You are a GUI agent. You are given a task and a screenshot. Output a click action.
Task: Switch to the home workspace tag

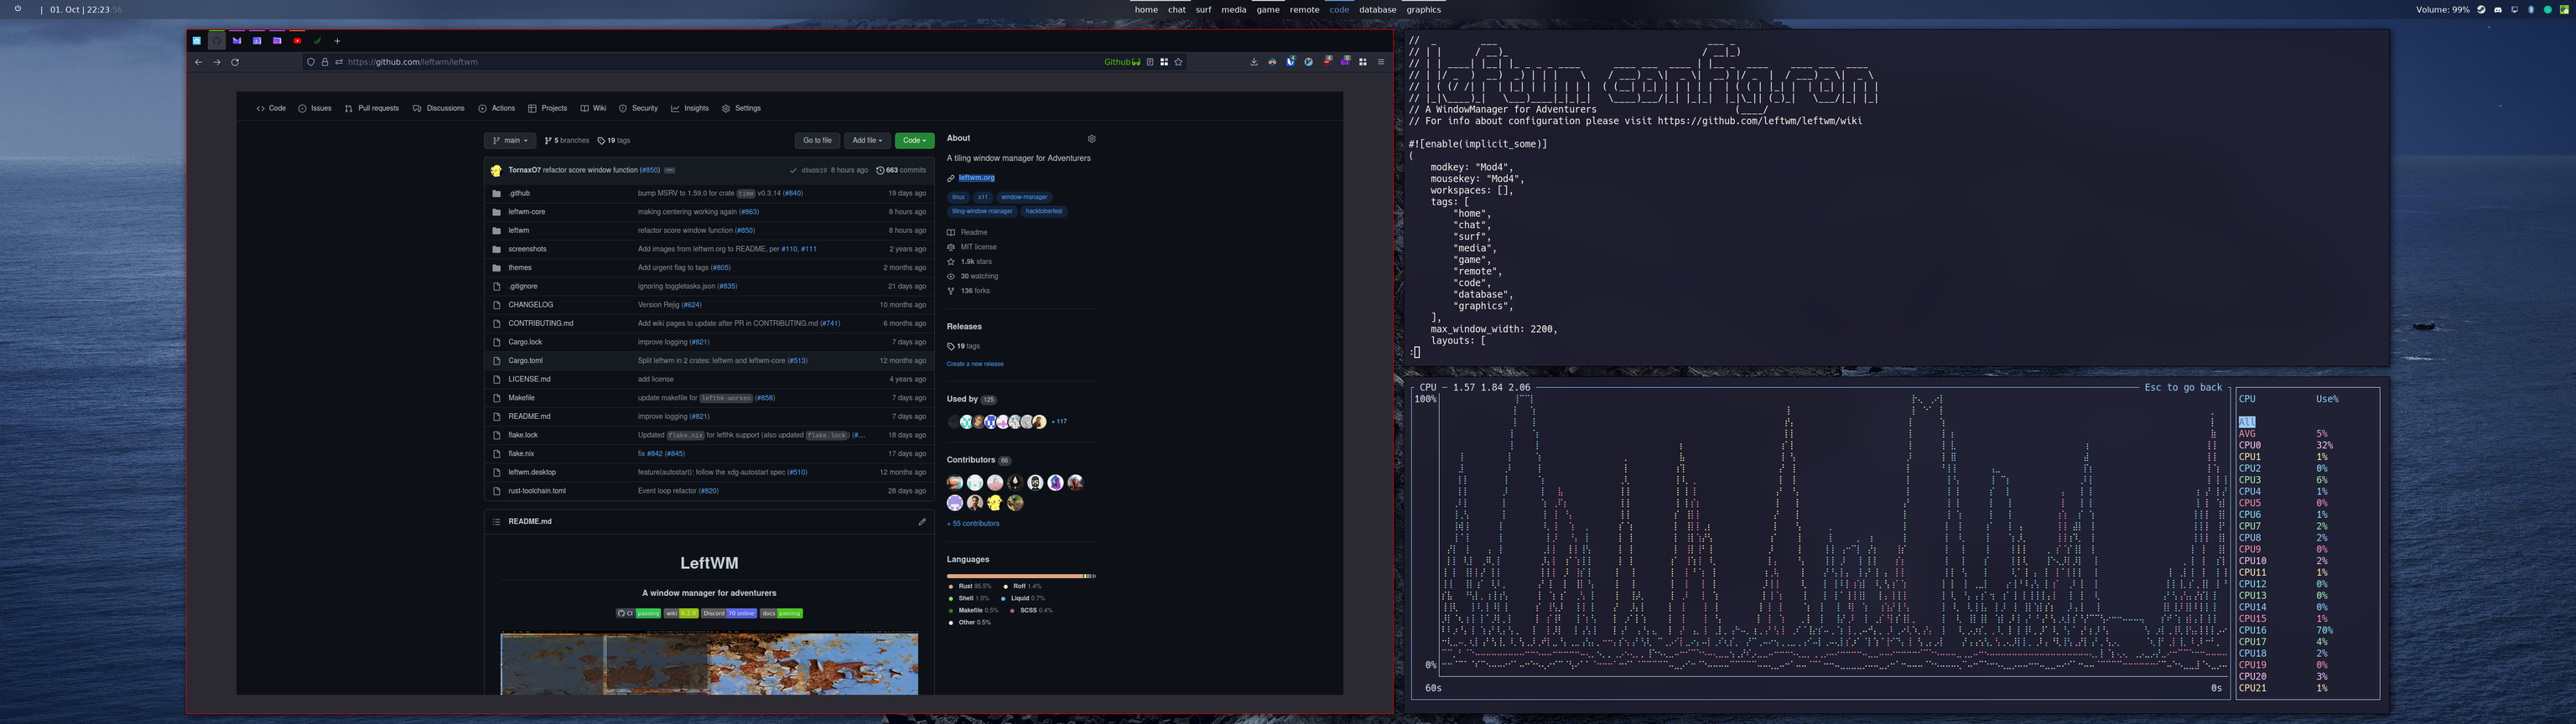pos(1146,10)
